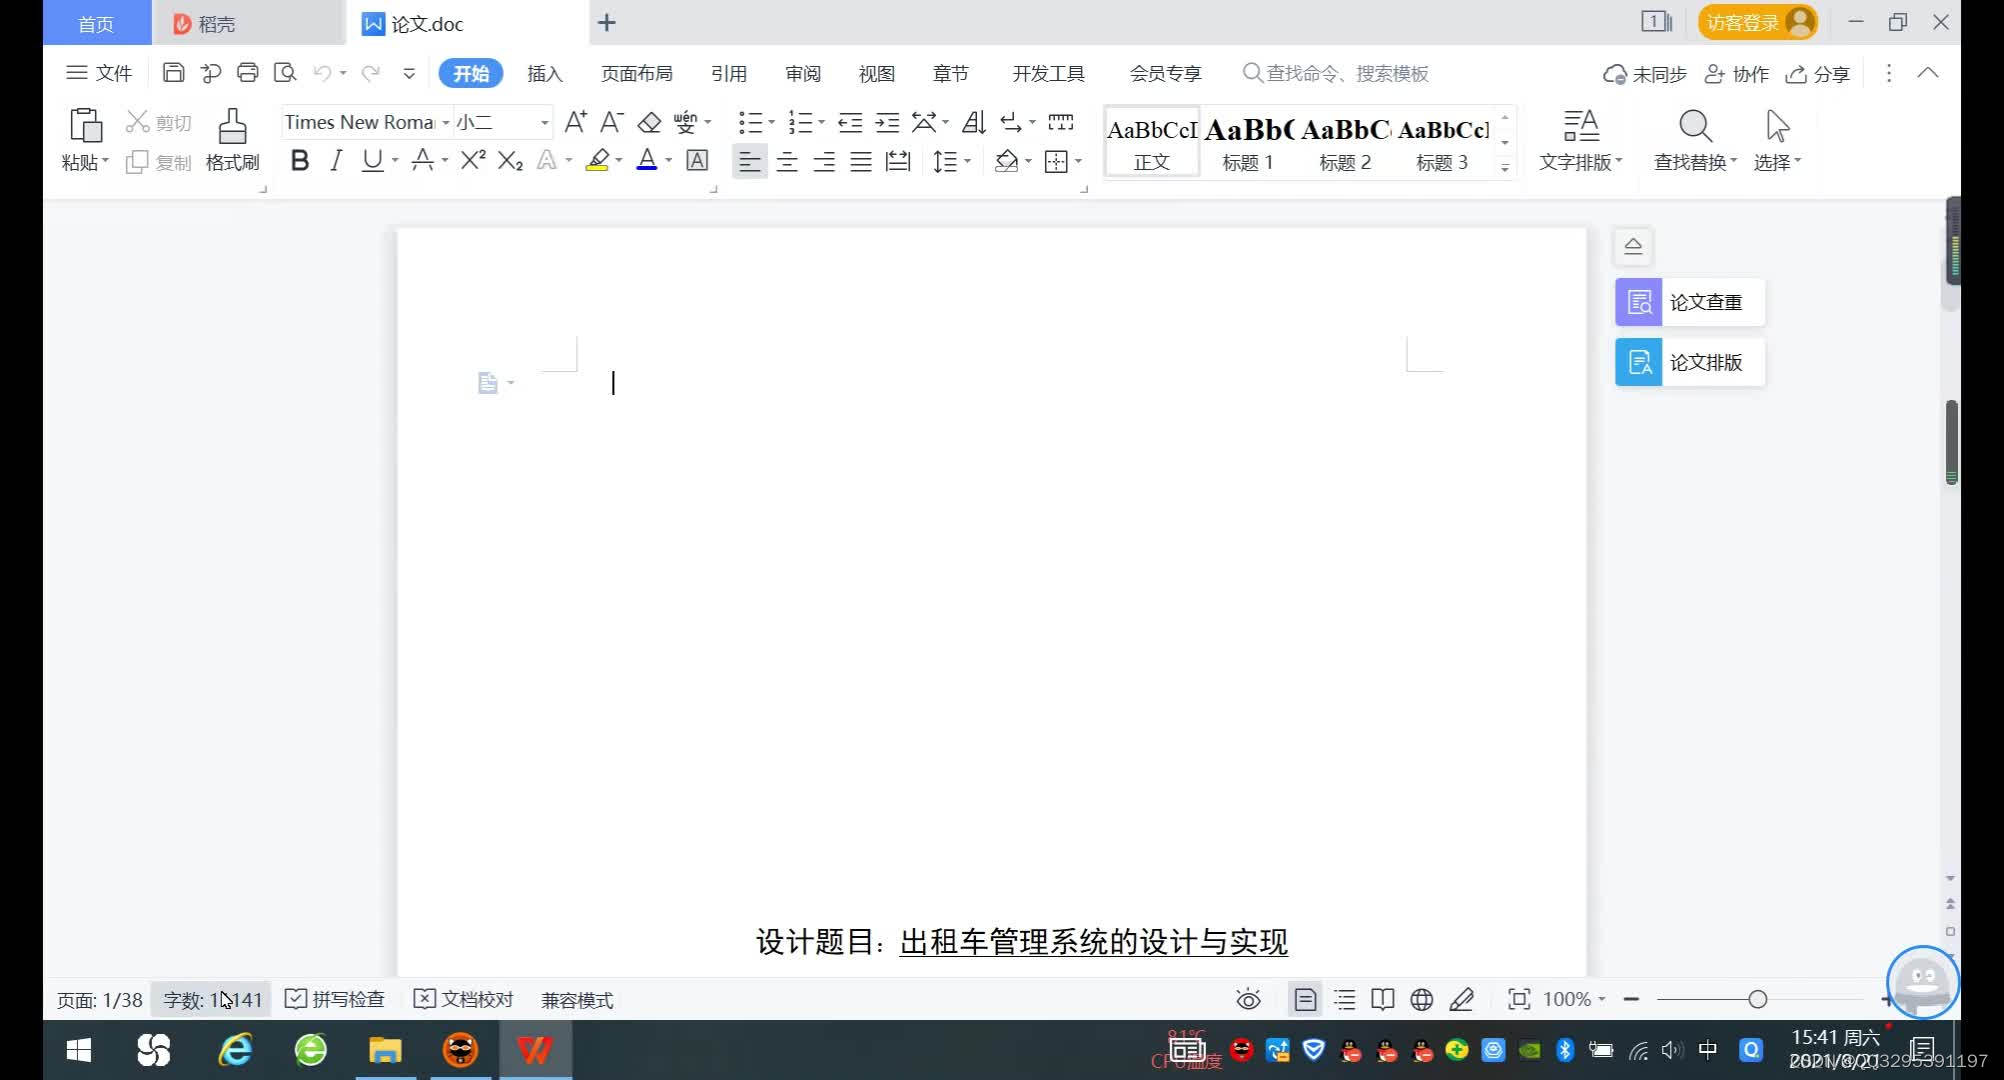Toggle 文档校对 document proofreading option
This screenshot has width=2004, height=1080.
point(463,999)
